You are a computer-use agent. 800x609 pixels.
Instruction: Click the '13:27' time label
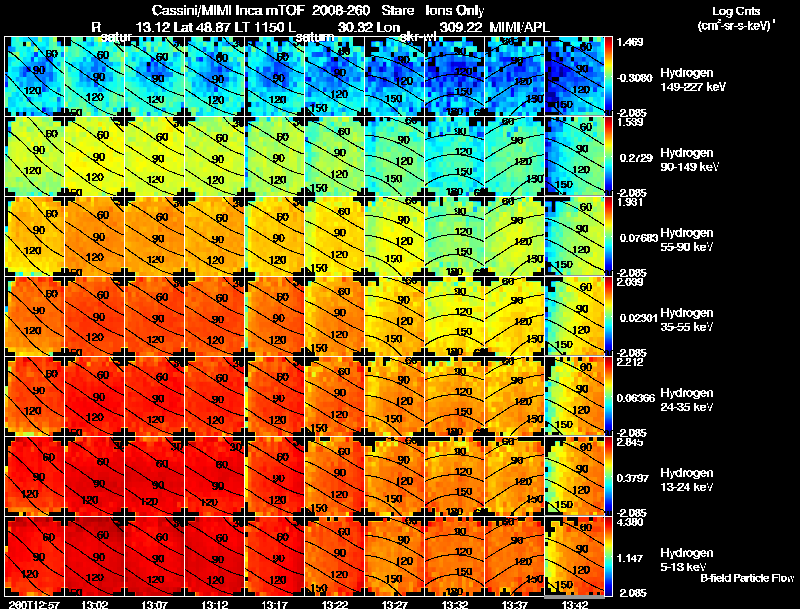point(394,605)
